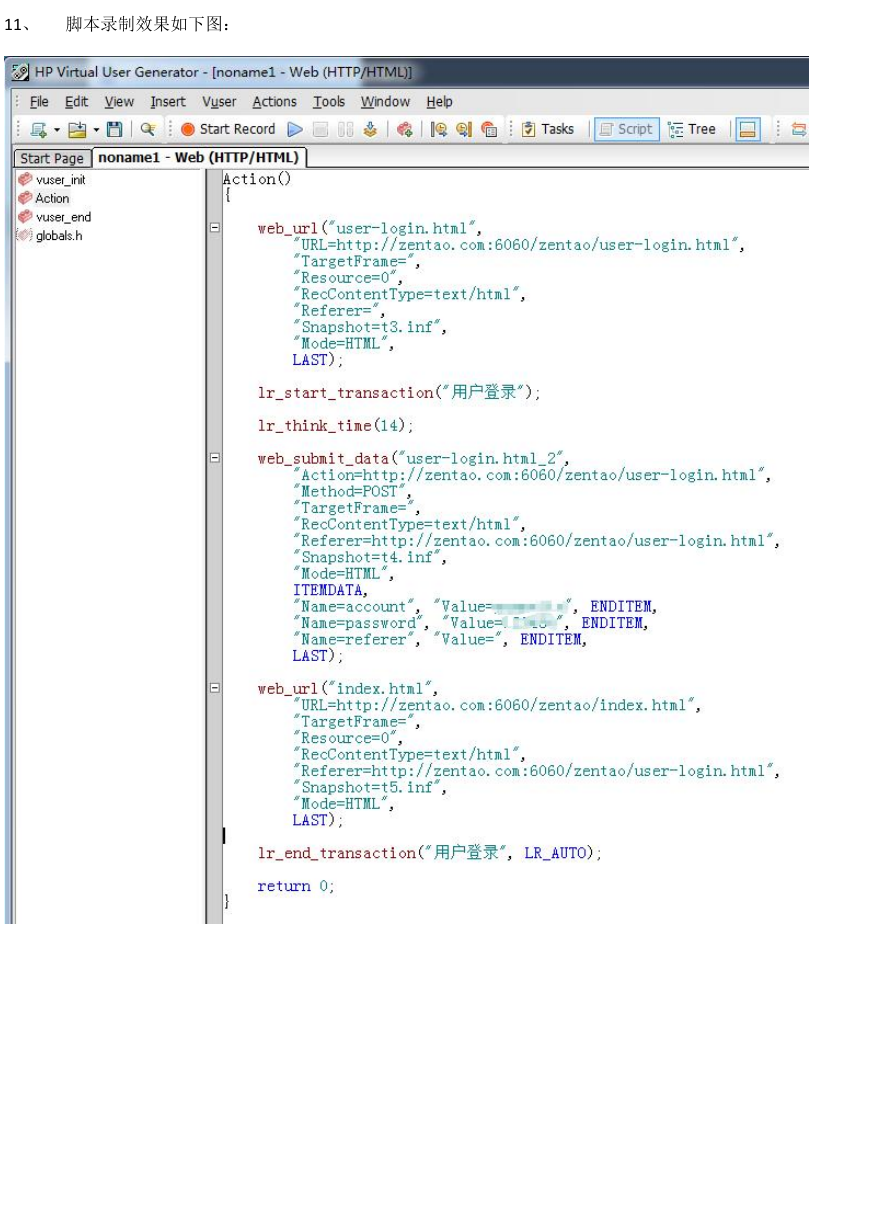
Task: Open the Vuser menu
Action: pos(219,101)
